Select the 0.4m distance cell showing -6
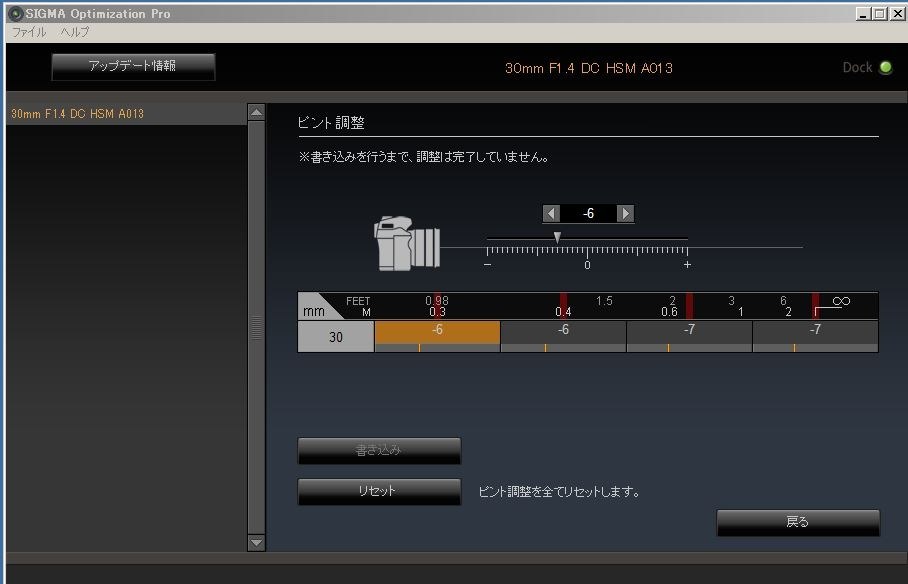The image size is (908, 584). coord(563,337)
